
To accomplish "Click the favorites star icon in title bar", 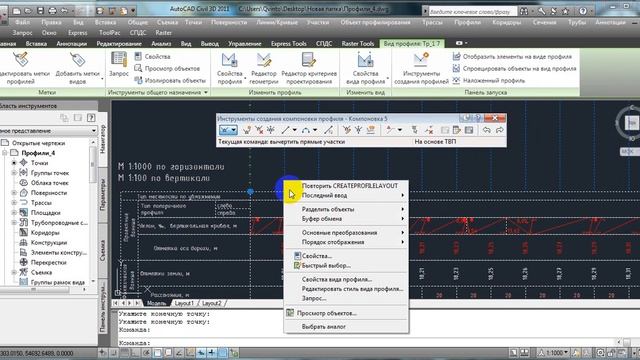I will 566,11.
